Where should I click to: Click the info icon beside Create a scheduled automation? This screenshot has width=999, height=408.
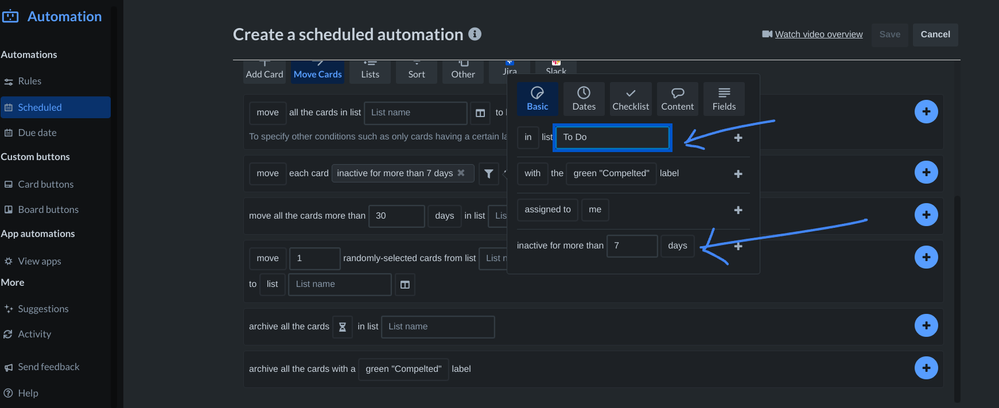(x=475, y=34)
